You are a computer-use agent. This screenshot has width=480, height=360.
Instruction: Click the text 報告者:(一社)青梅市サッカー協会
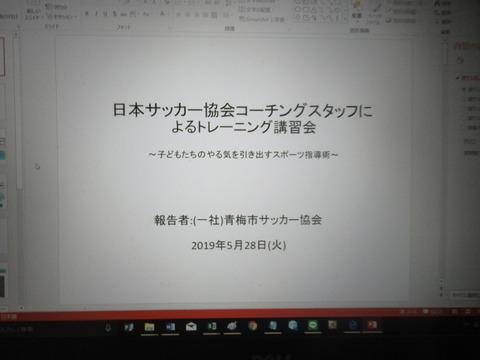238,220
